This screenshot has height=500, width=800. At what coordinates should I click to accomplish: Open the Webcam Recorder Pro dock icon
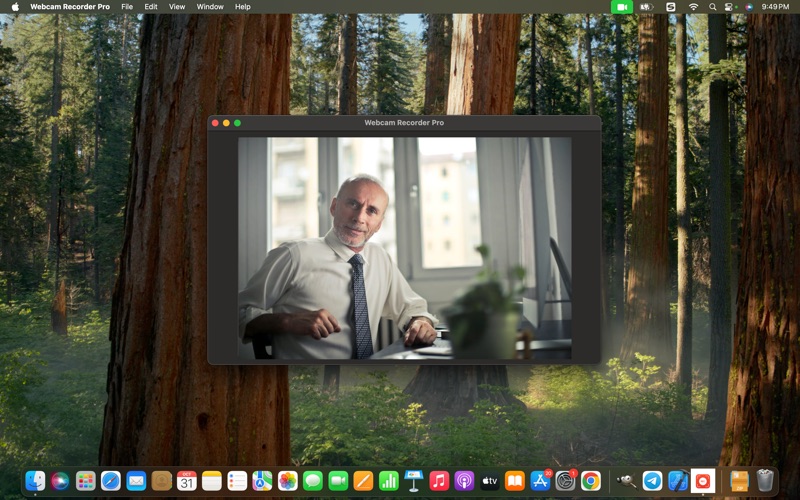[x=704, y=481]
